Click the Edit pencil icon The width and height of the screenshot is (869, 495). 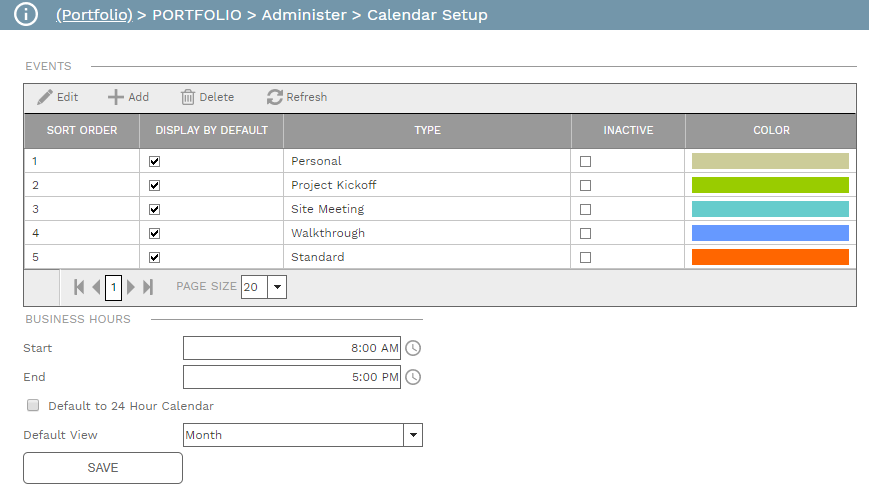[44, 97]
